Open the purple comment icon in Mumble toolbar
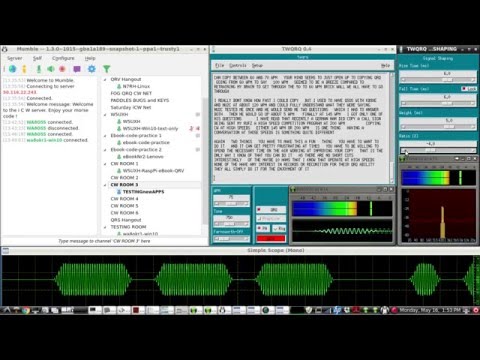Screen dimensions: 480x360 77,69
